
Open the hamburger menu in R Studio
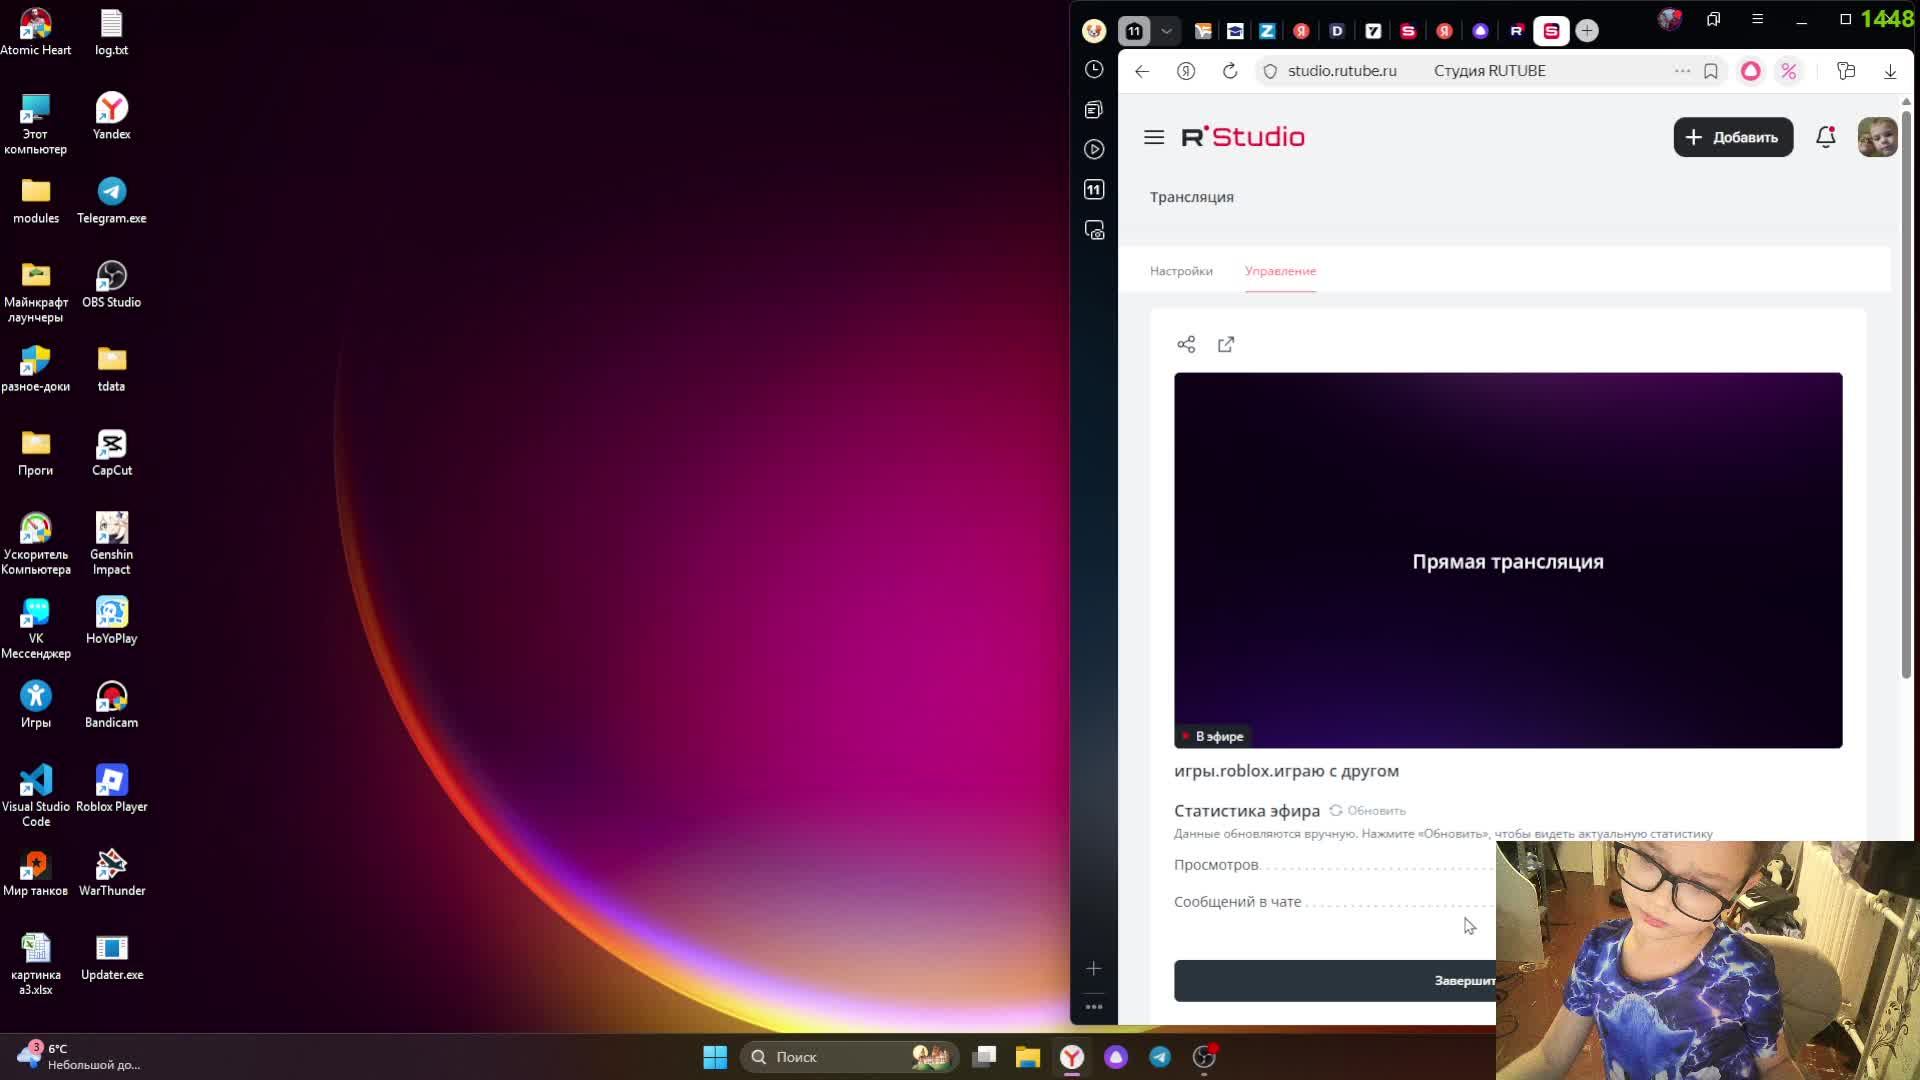pyautogui.click(x=1154, y=137)
